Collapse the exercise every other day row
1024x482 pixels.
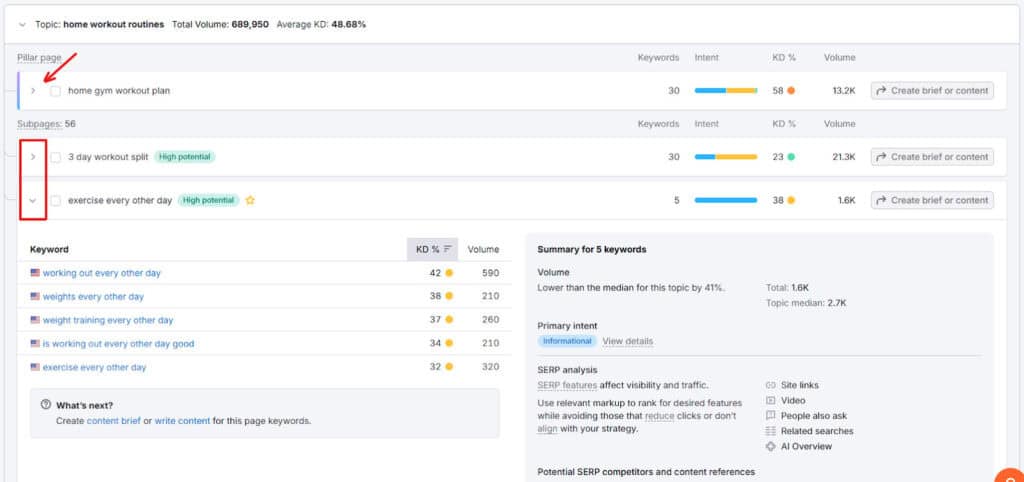pos(33,201)
